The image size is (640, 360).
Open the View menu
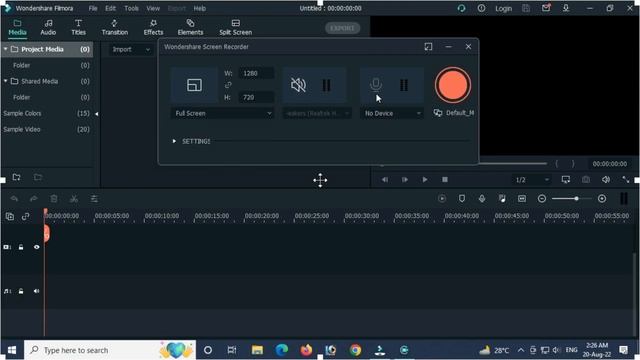click(x=153, y=8)
